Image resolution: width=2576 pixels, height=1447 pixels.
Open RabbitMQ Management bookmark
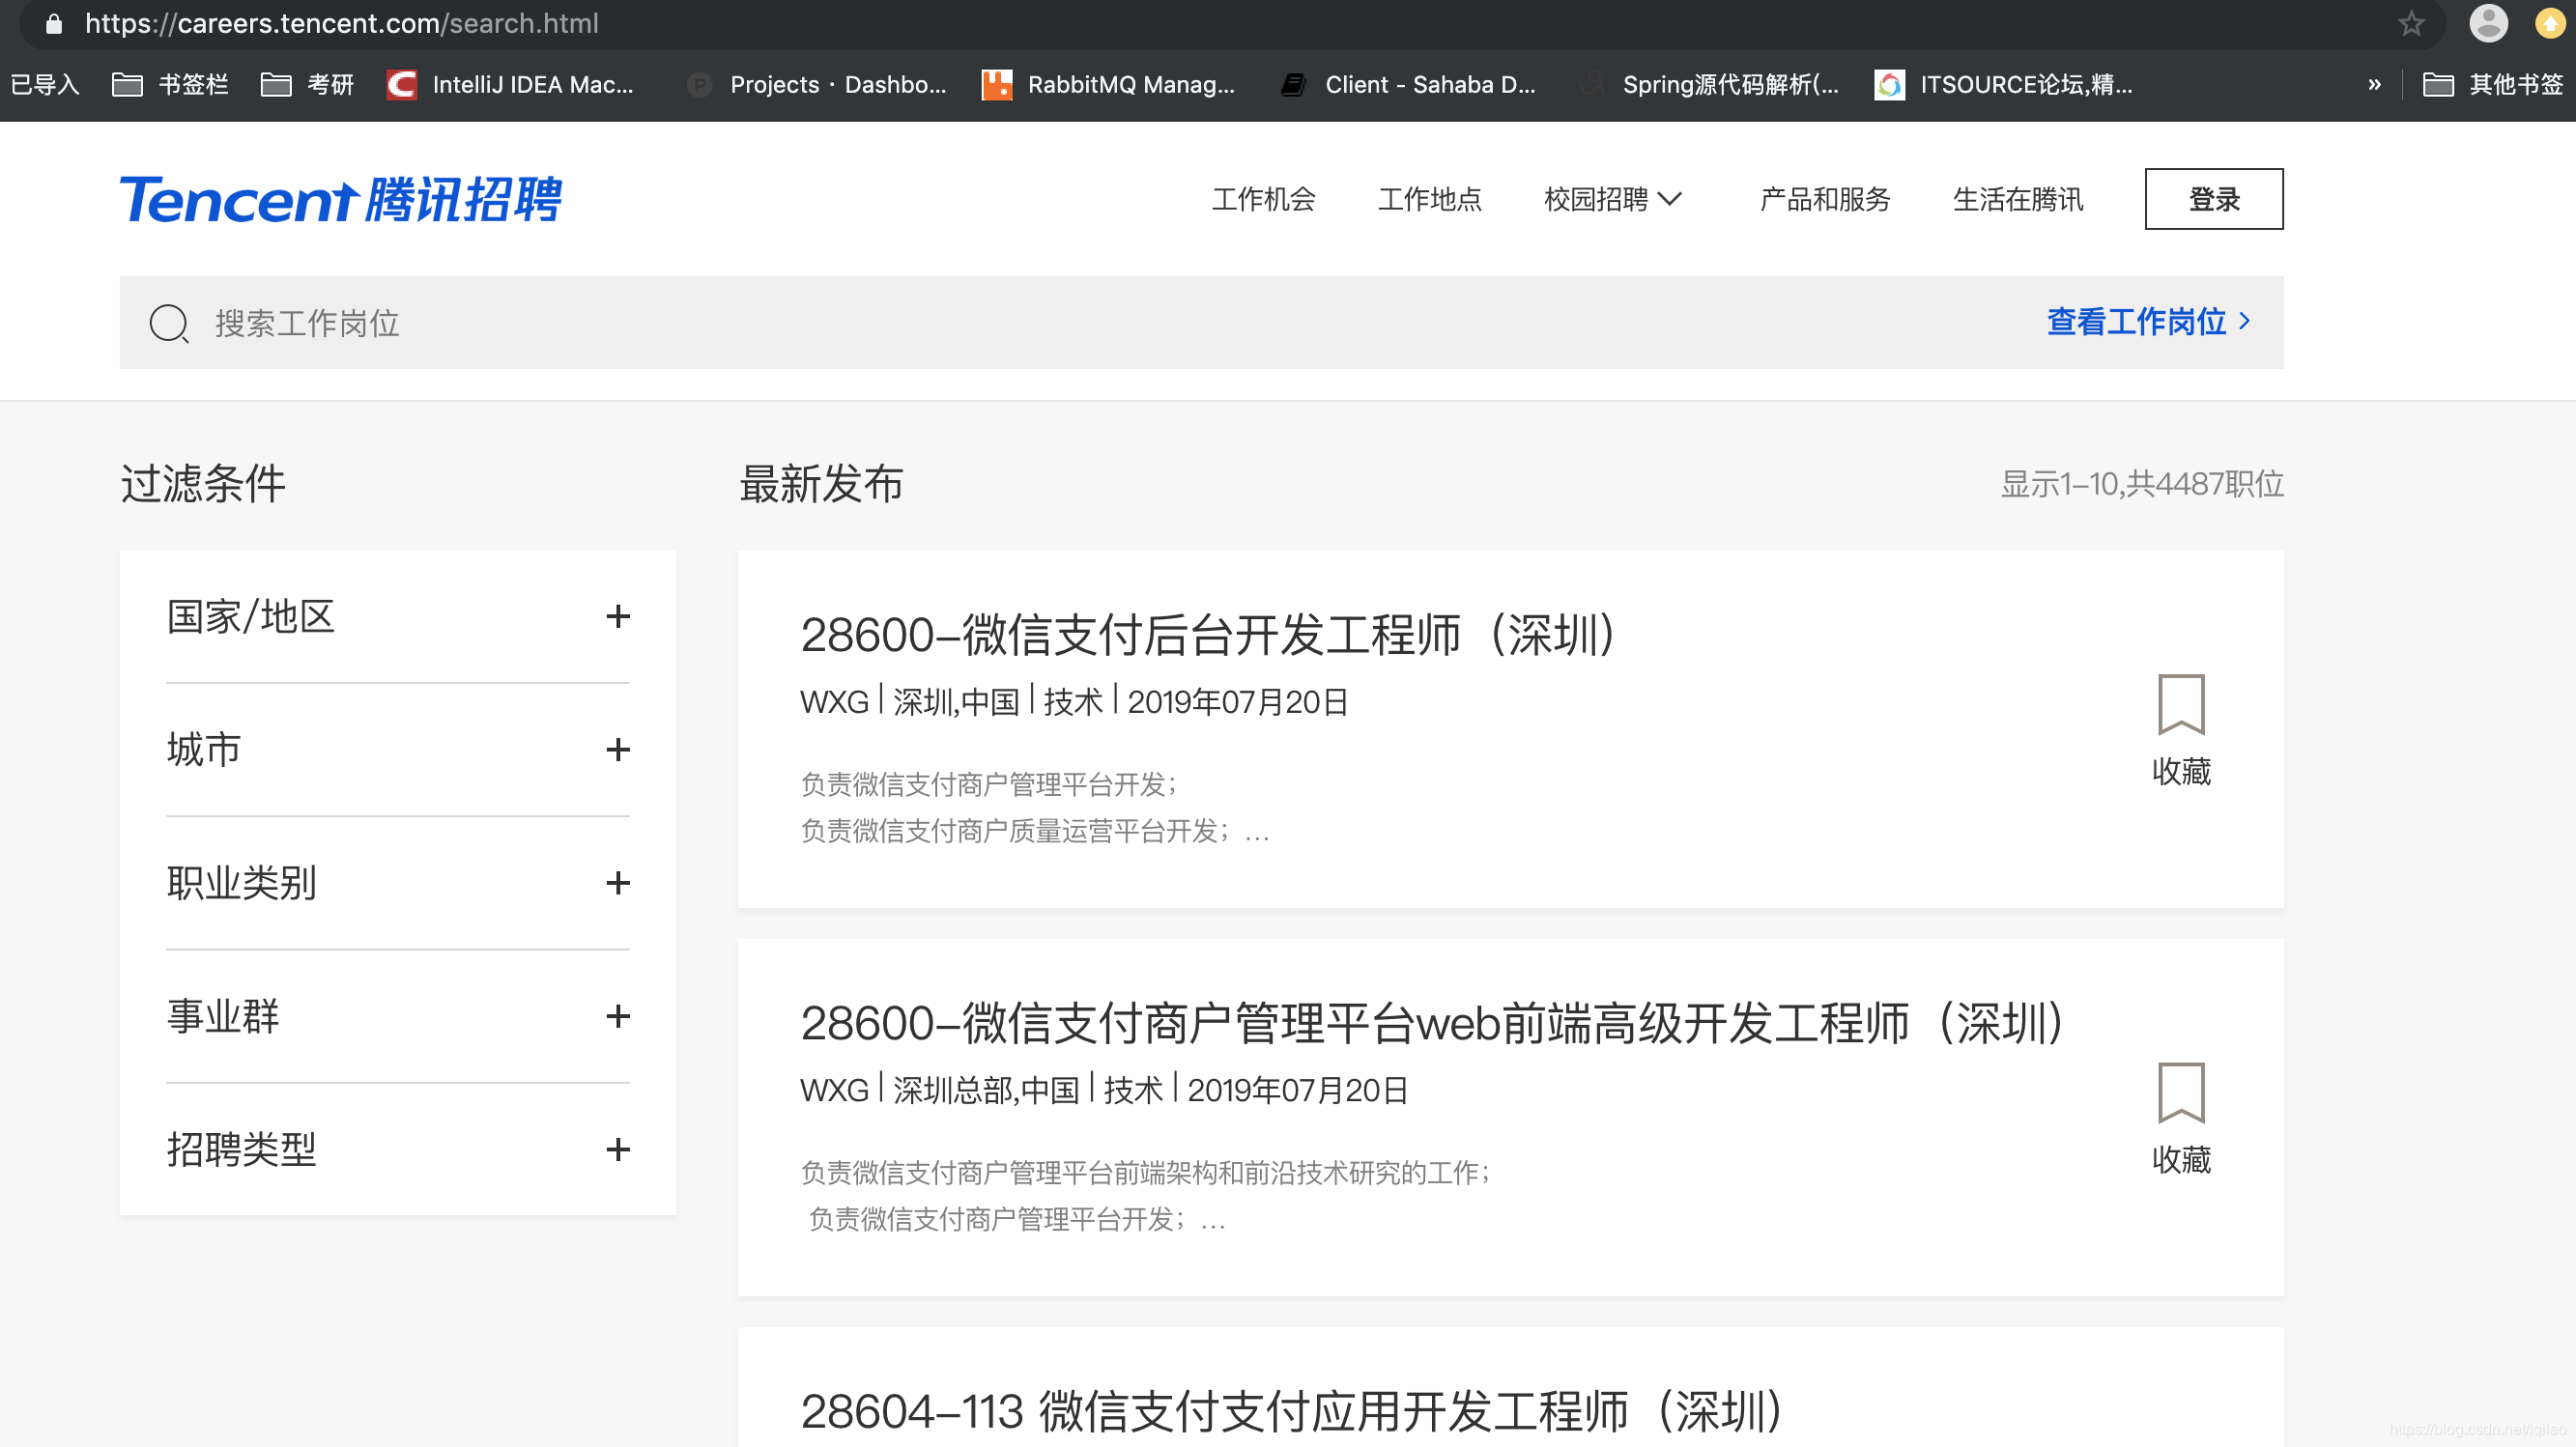tap(1108, 85)
